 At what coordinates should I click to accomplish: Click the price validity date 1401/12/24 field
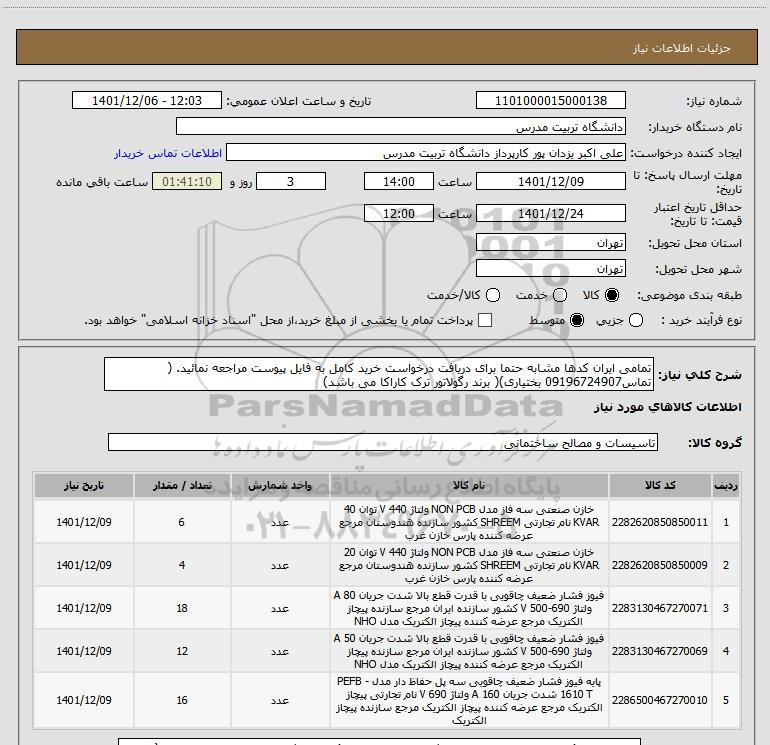[x=550, y=214]
